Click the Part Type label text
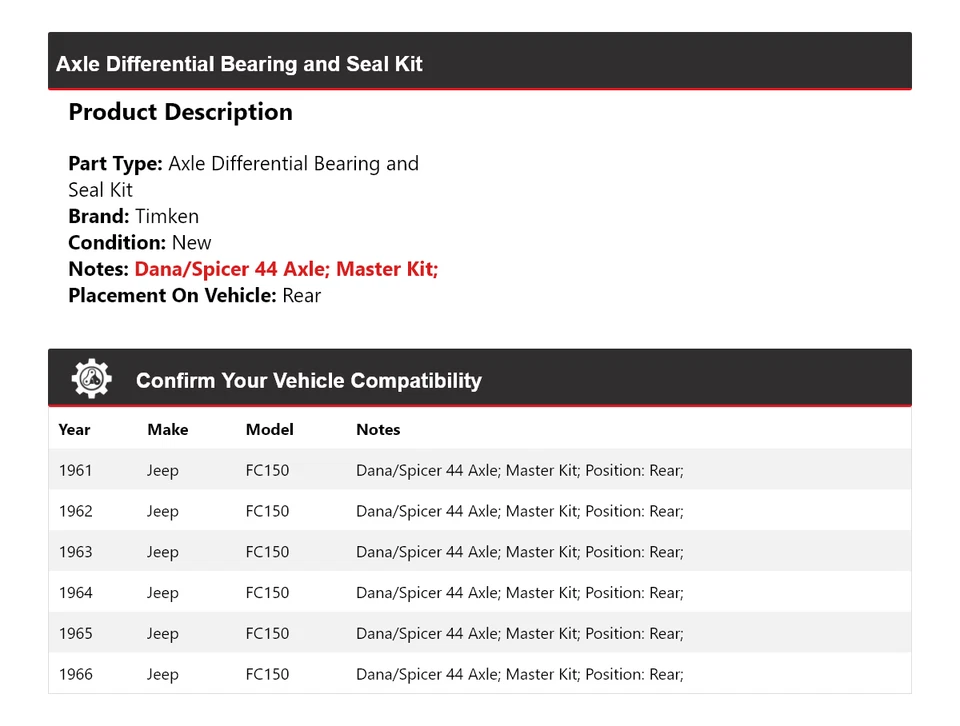This screenshot has width=960, height=726. pyautogui.click(x=115, y=164)
